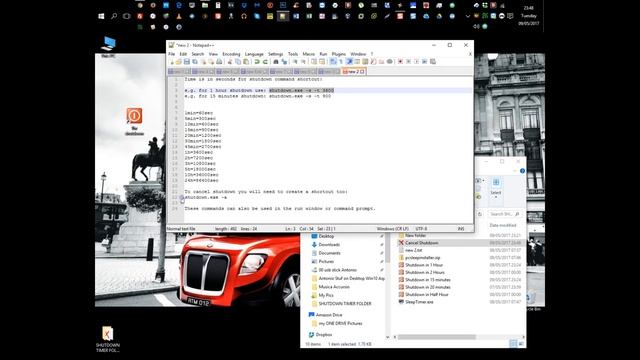Click the green Undo arrow in Notepad++

point(257,62)
